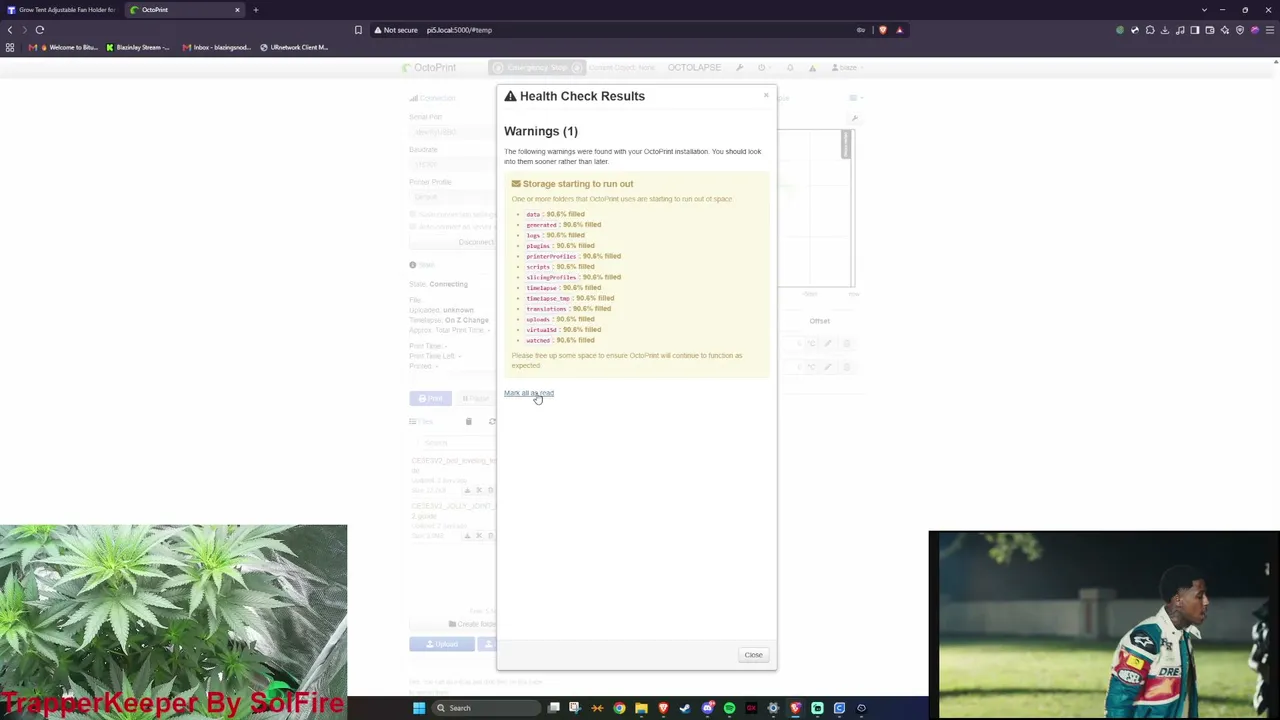1280x720 pixels.
Task: Click Mark all as read link
Action: 529,393
